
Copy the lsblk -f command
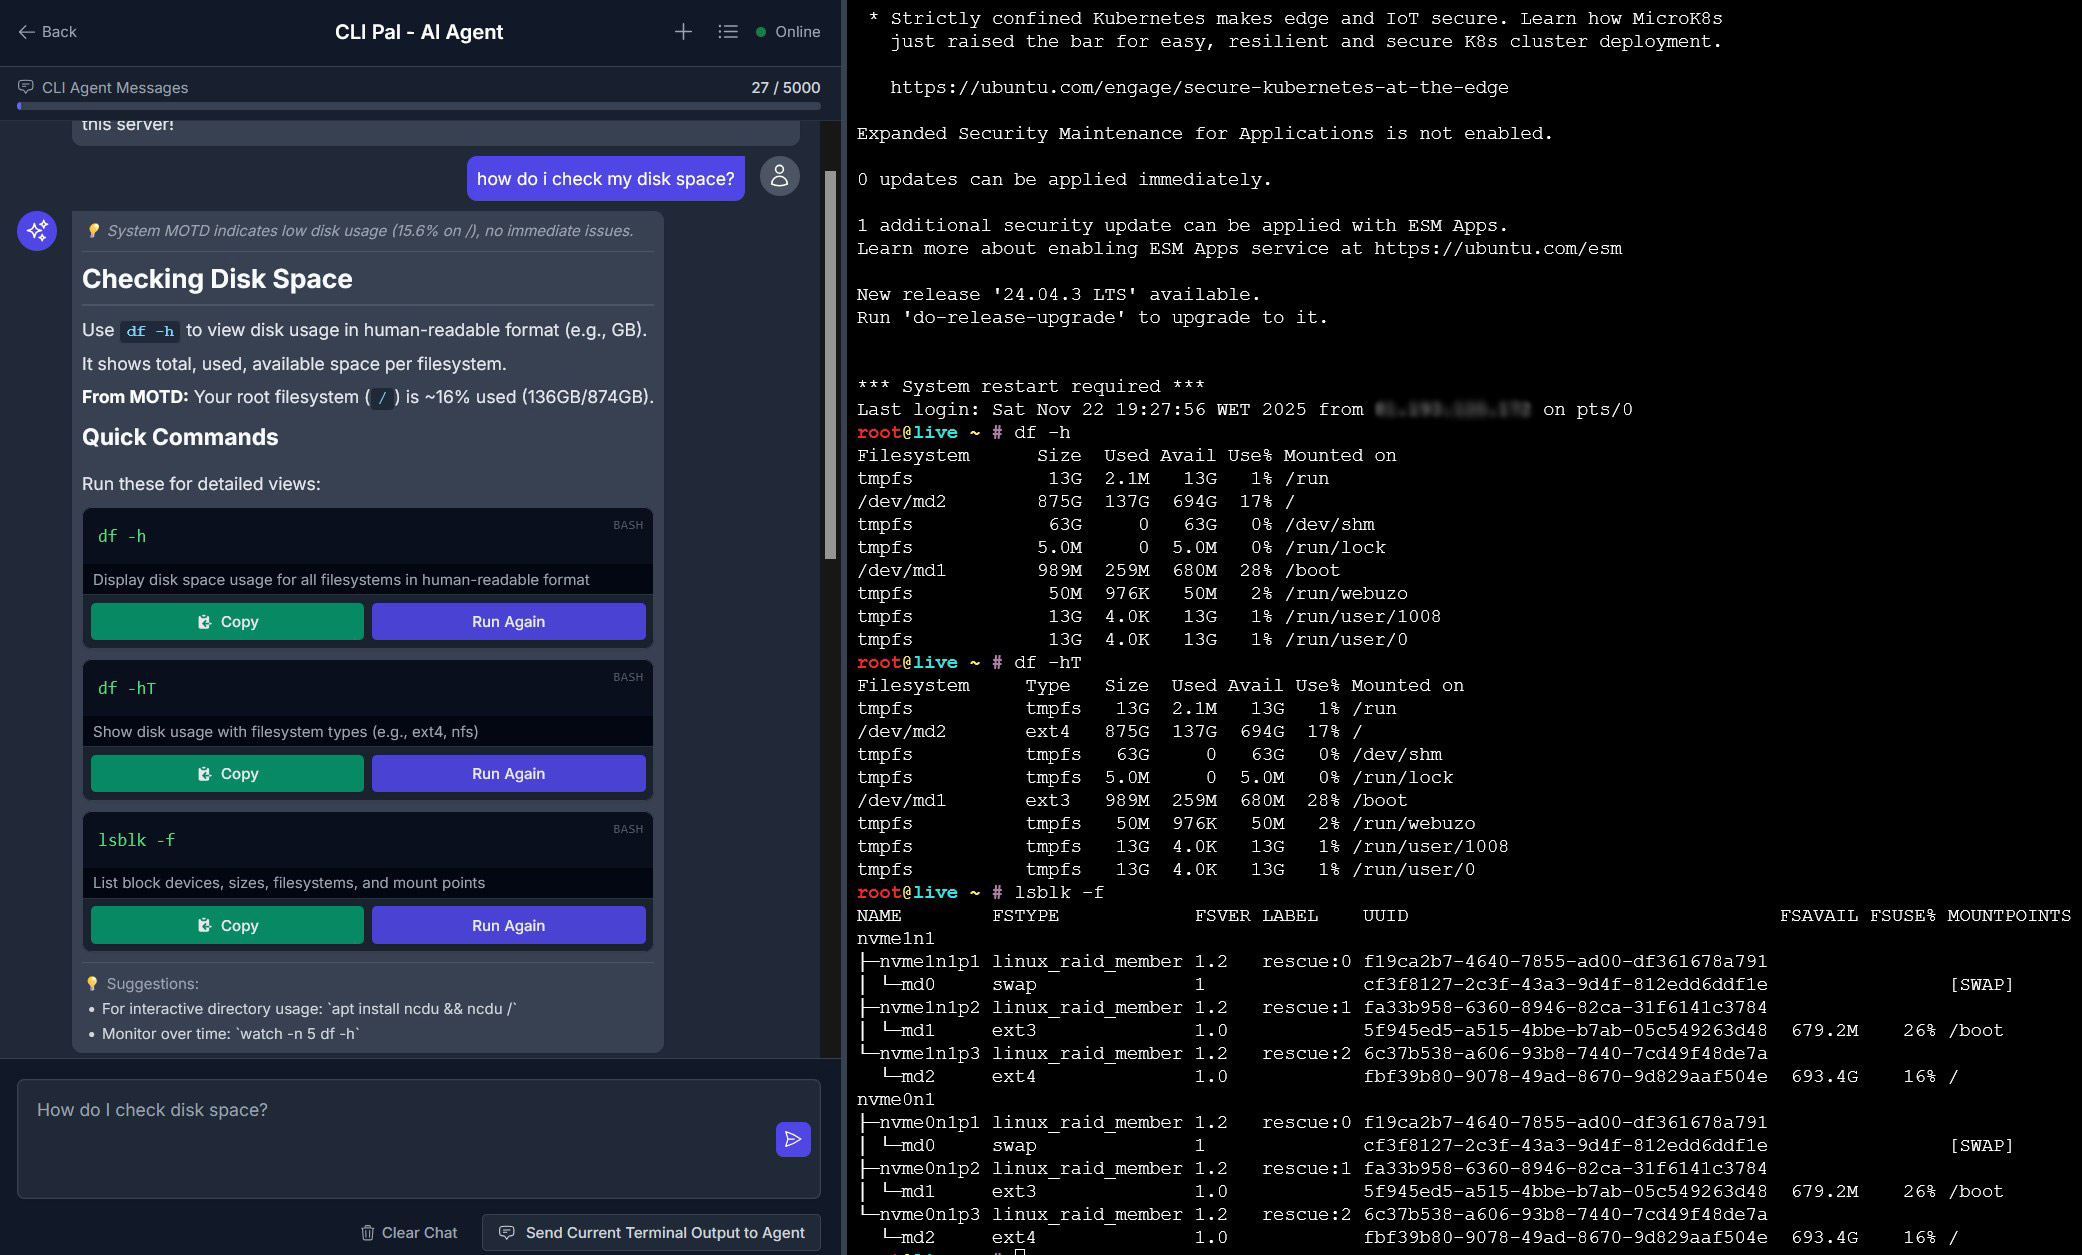[227, 926]
